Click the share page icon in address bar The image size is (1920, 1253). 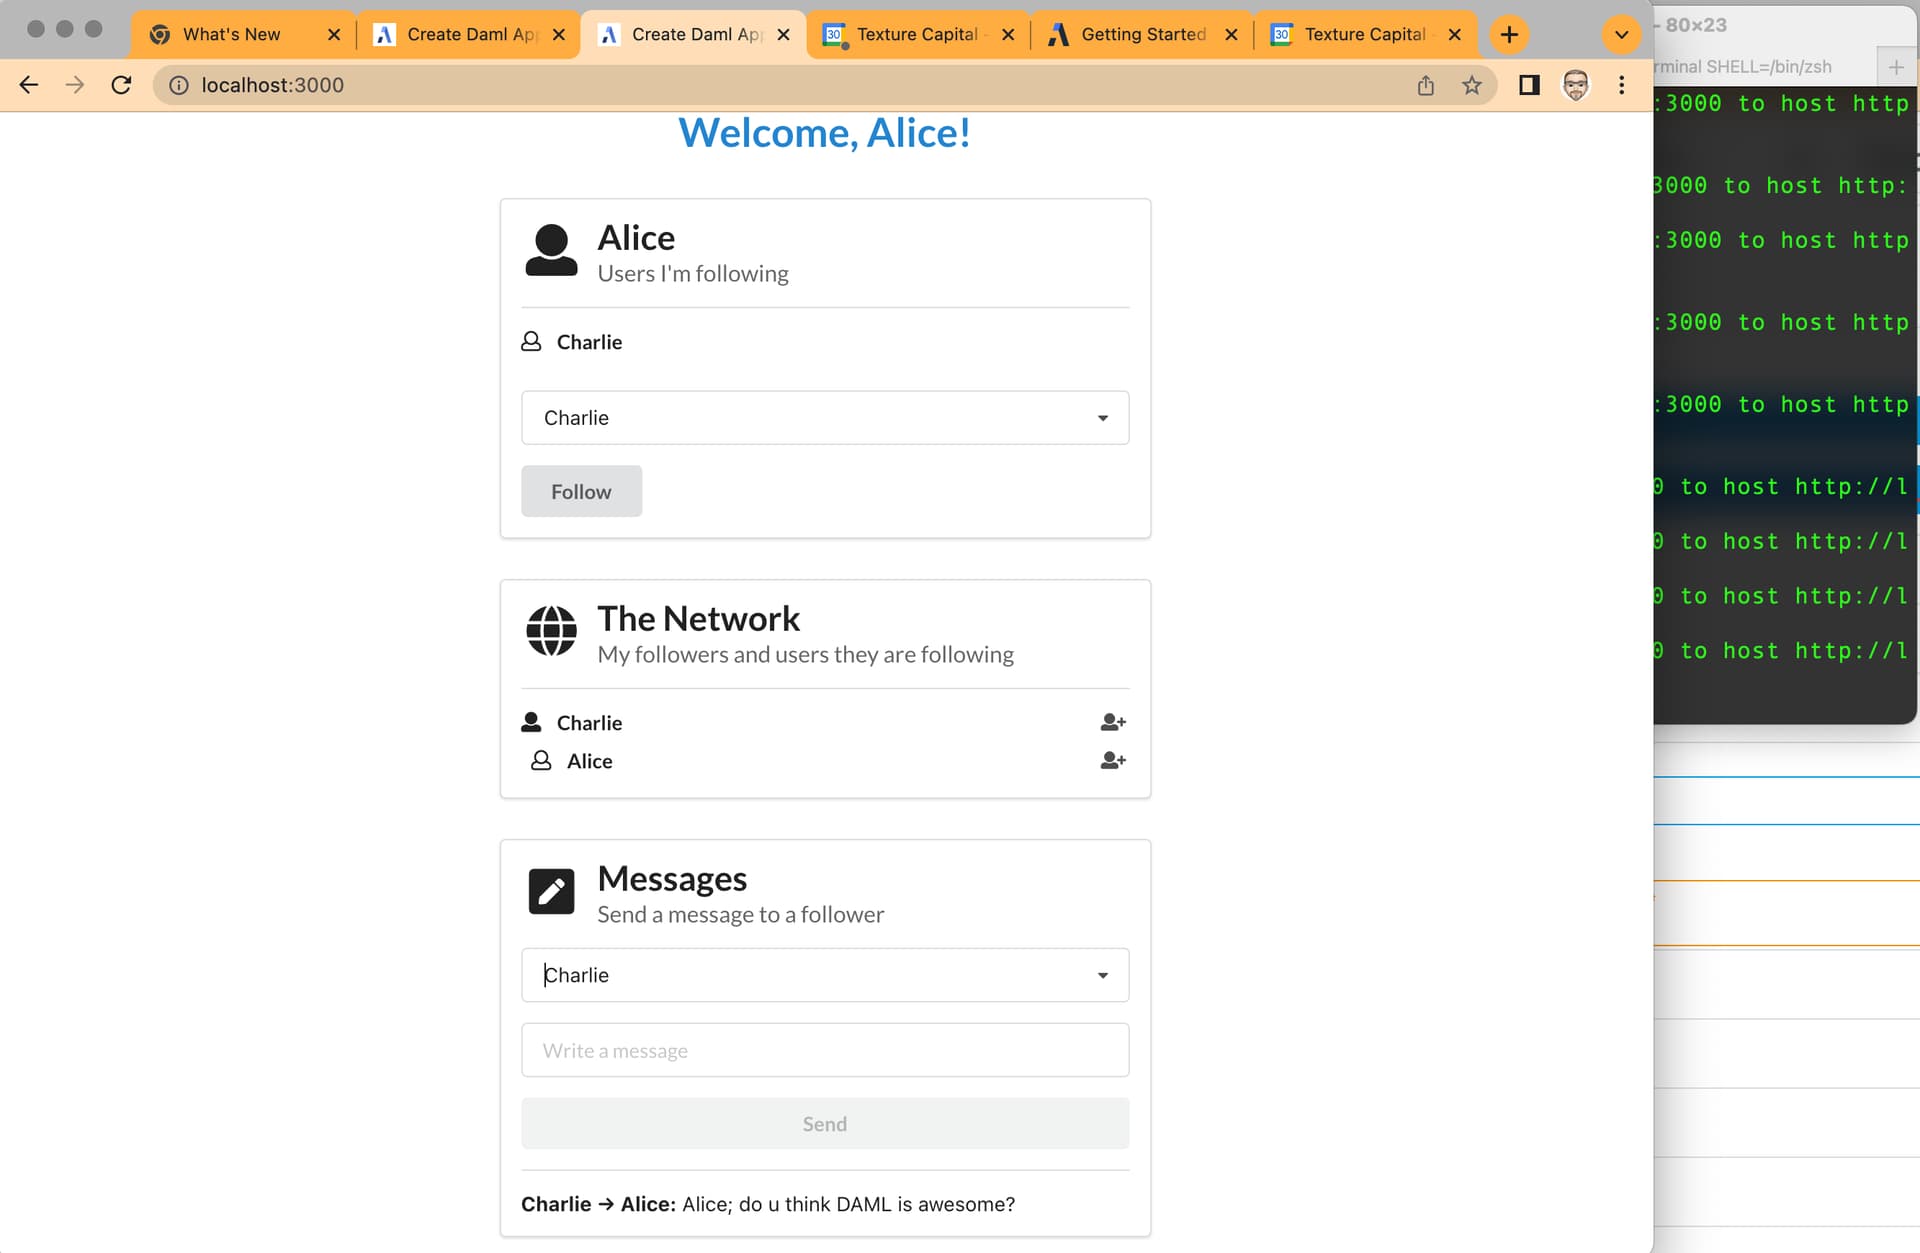click(x=1425, y=85)
